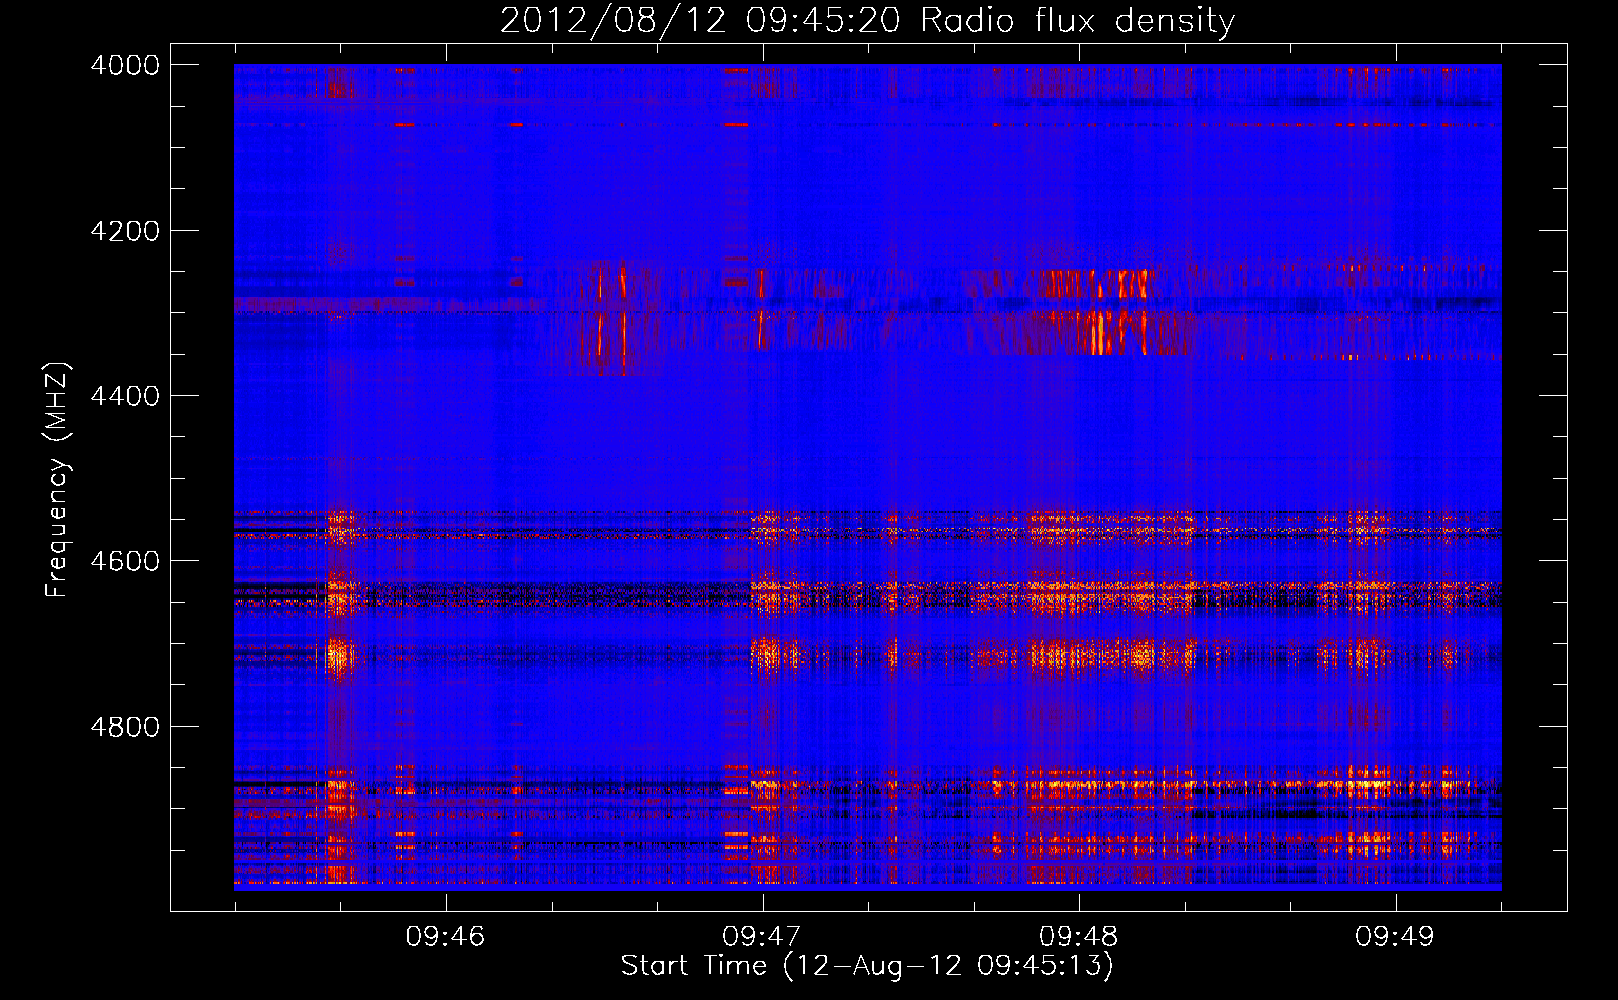The image size is (1618, 1000).
Task: Click the 4000 frequency tick label
Action: [x=125, y=65]
